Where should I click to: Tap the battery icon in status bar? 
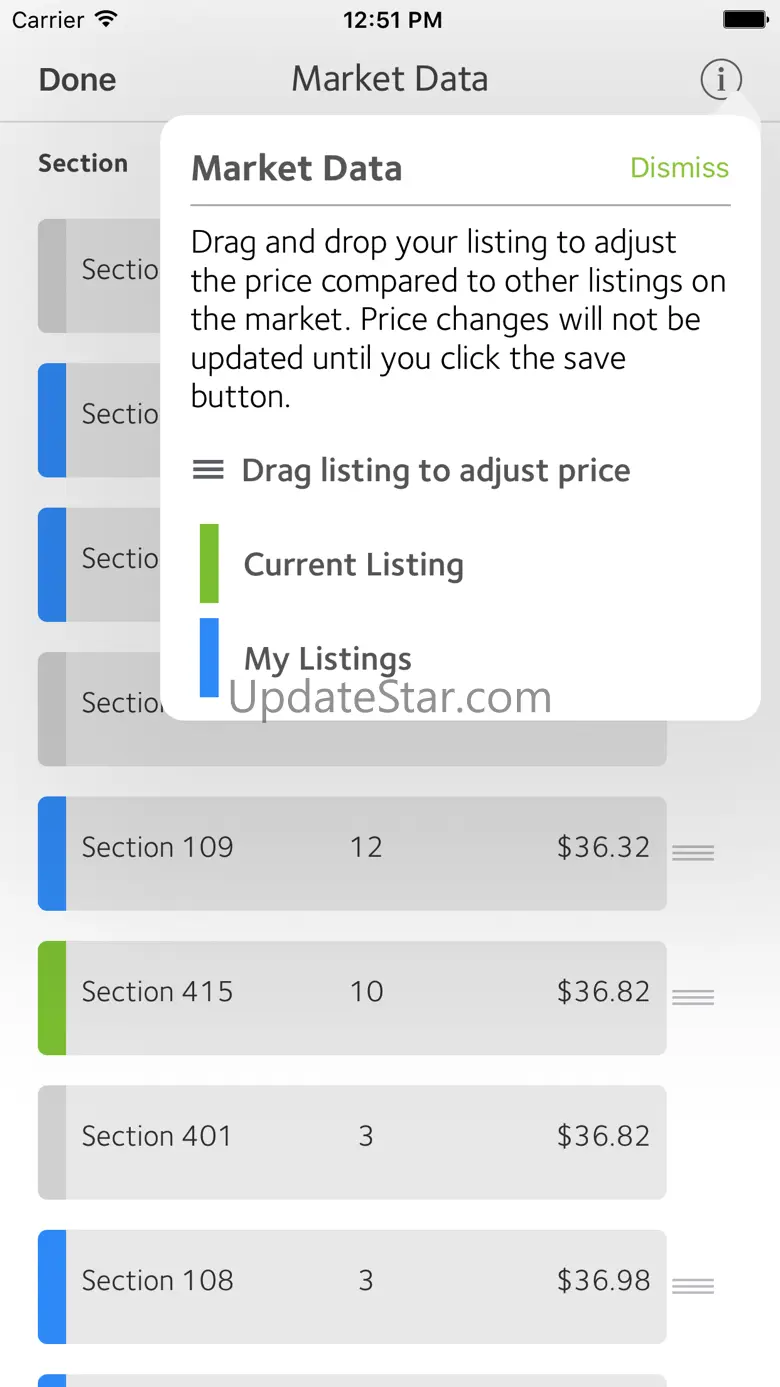click(x=745, y=20)
